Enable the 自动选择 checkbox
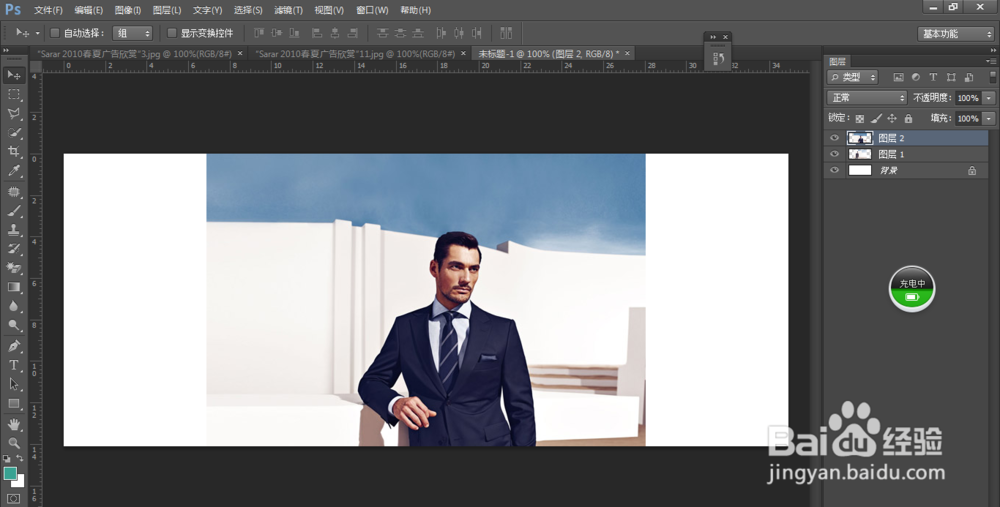This screenshot has height=507, width=1000. (55, 33)
